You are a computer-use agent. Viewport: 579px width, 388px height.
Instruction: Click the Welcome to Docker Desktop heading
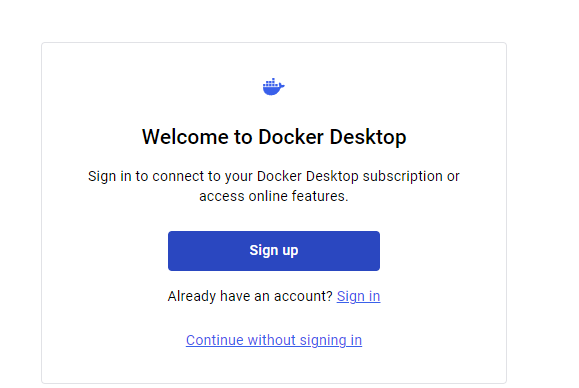point(274,137)
